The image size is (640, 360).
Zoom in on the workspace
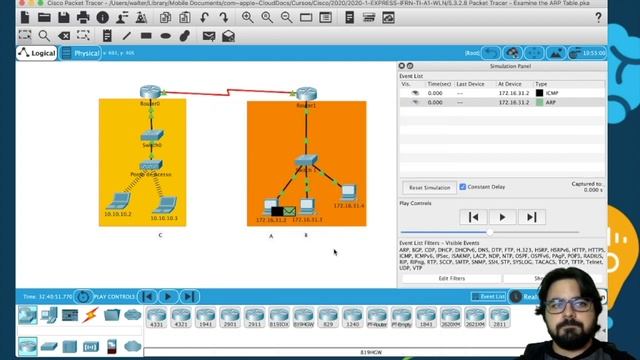247,18
